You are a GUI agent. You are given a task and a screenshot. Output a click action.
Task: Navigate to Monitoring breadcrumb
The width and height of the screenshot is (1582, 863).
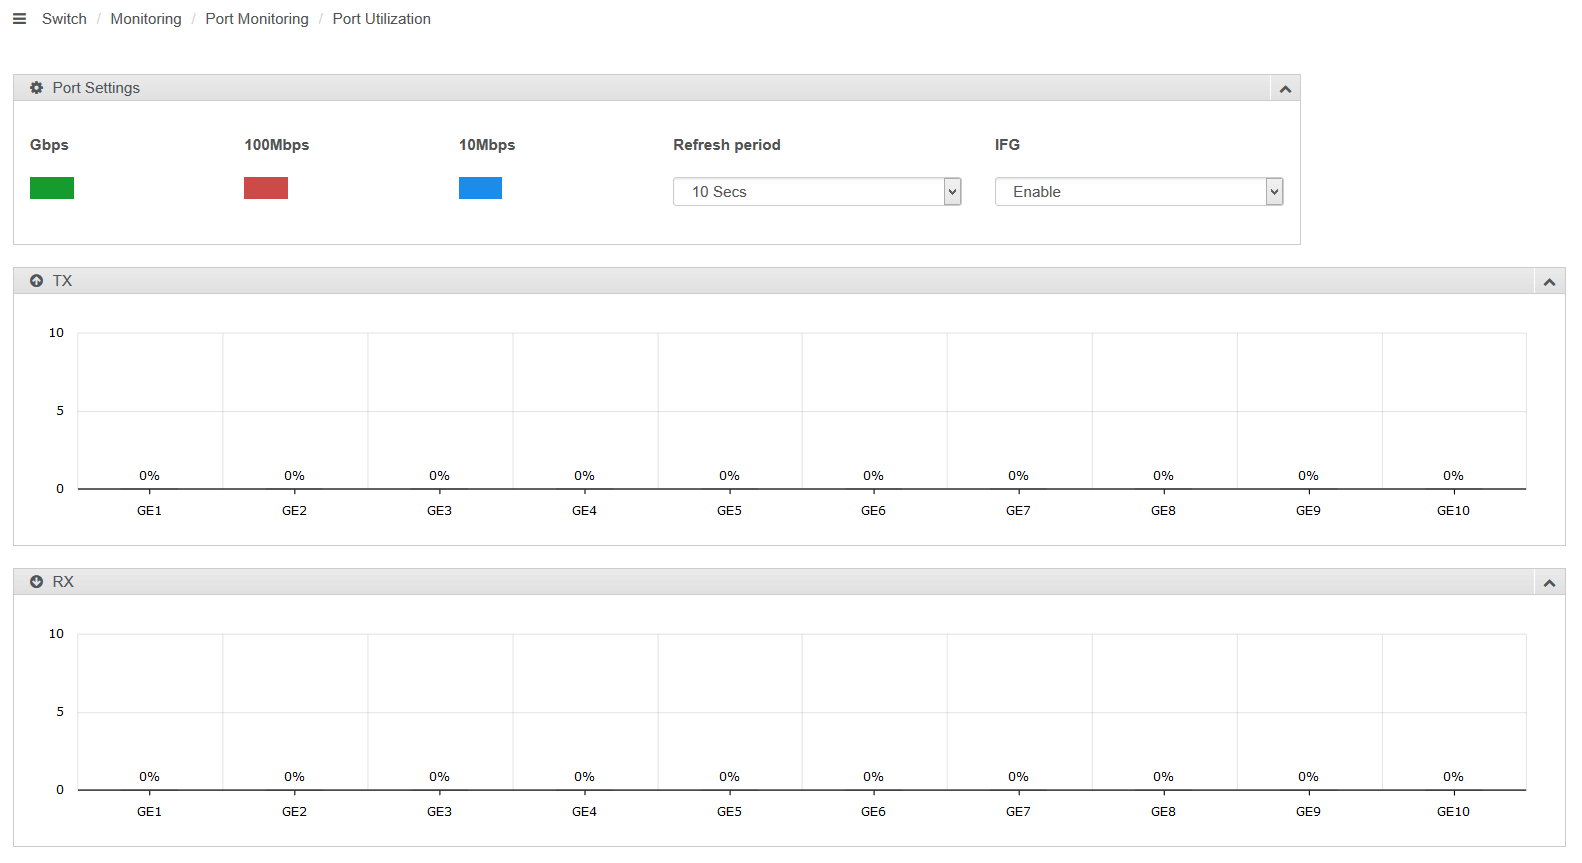pos(146,19)
